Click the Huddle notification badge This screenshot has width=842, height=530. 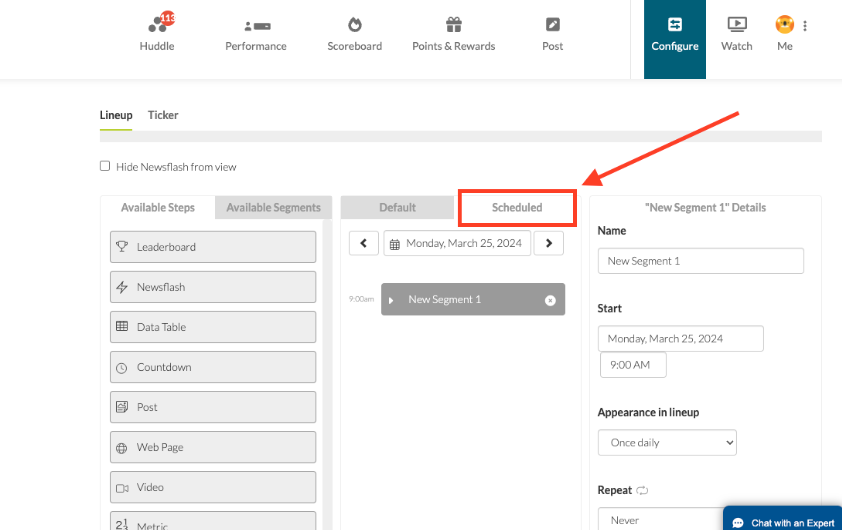[x=168, y=18]
